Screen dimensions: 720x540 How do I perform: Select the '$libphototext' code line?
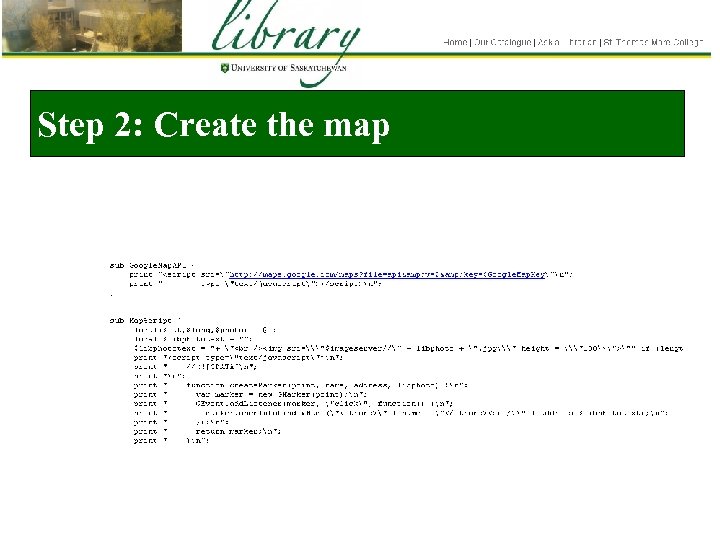(x=409, y=349)
